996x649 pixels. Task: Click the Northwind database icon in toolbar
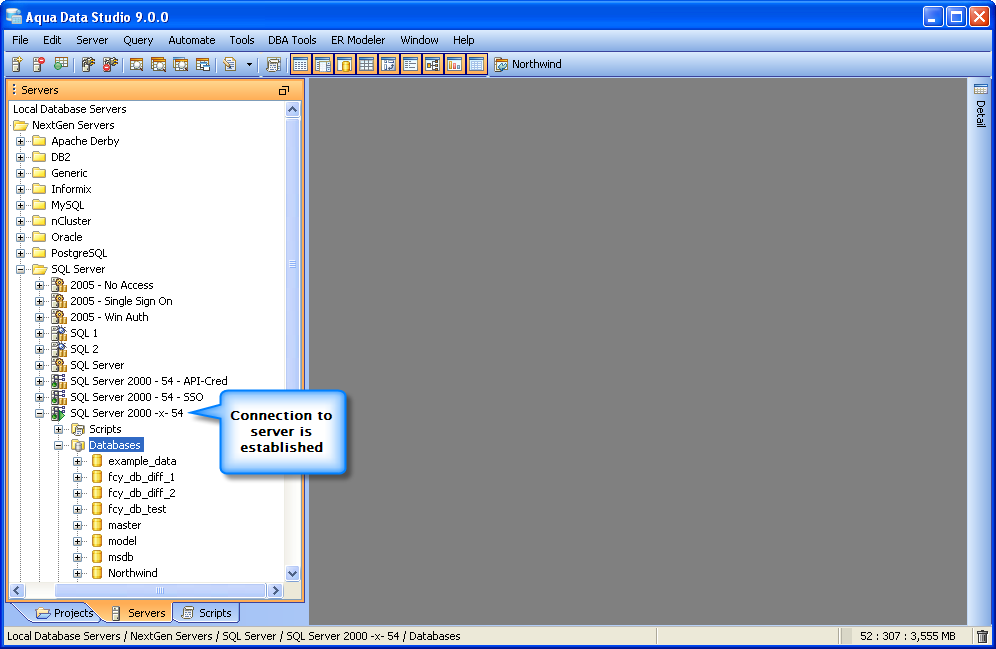click(501, 64)
